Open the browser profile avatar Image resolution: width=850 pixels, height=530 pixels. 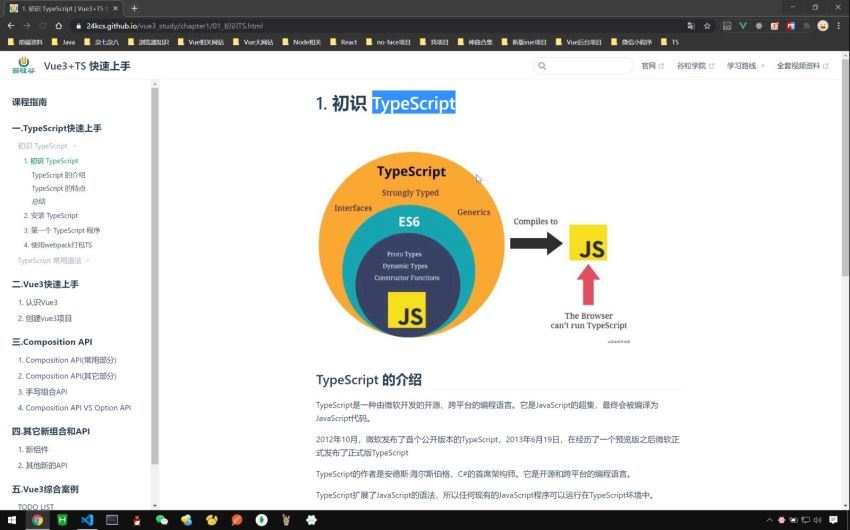point(822,25)
